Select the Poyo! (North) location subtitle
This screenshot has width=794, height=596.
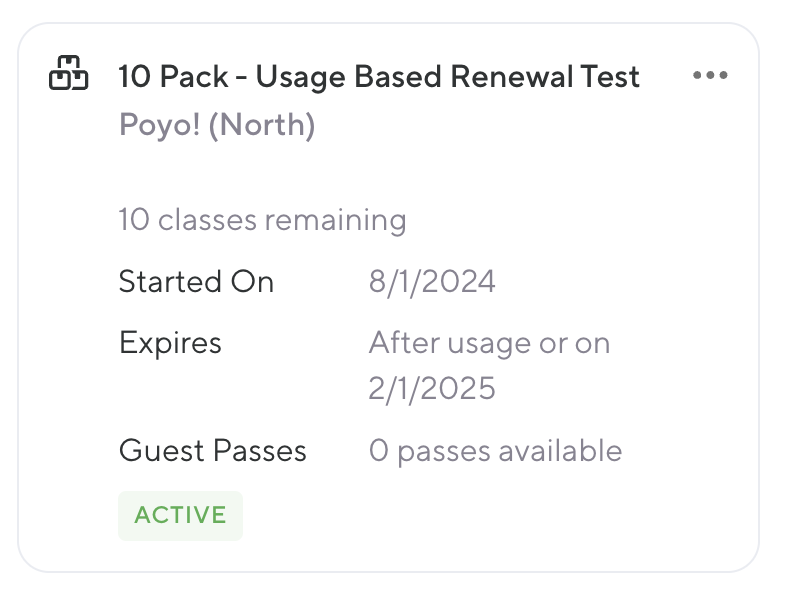click(x=217, y=126)
